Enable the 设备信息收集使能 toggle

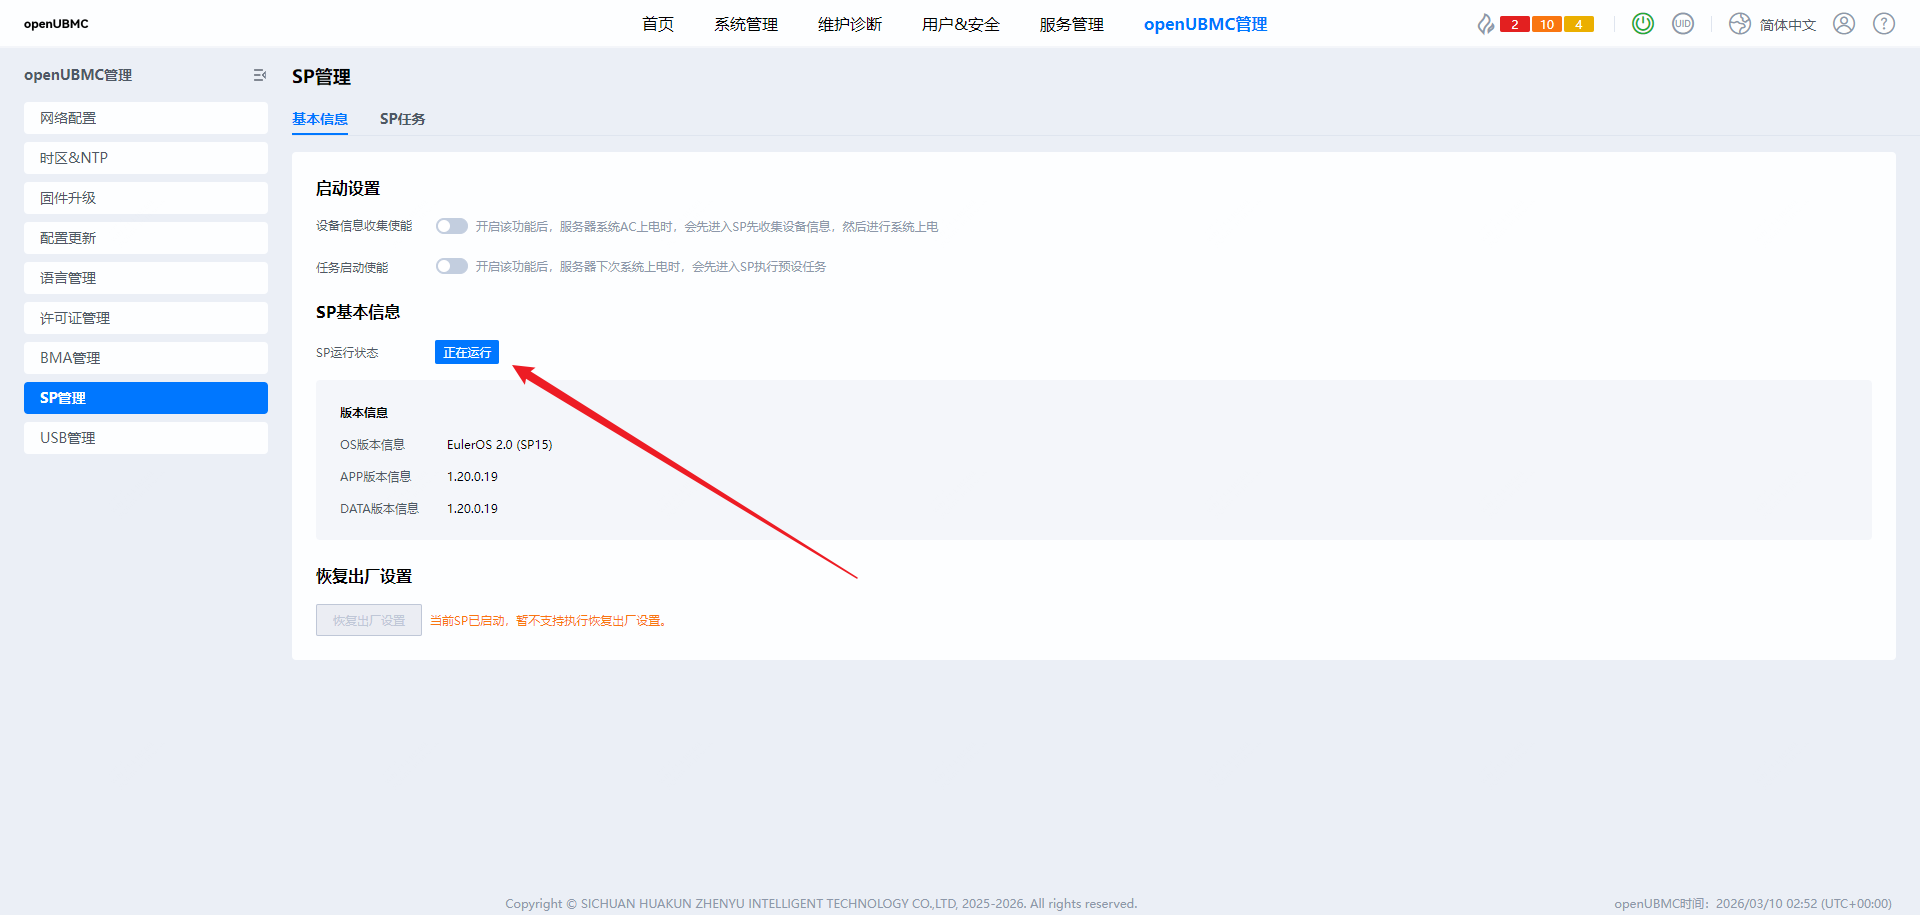pyautogui.click(x=452, y=226)
